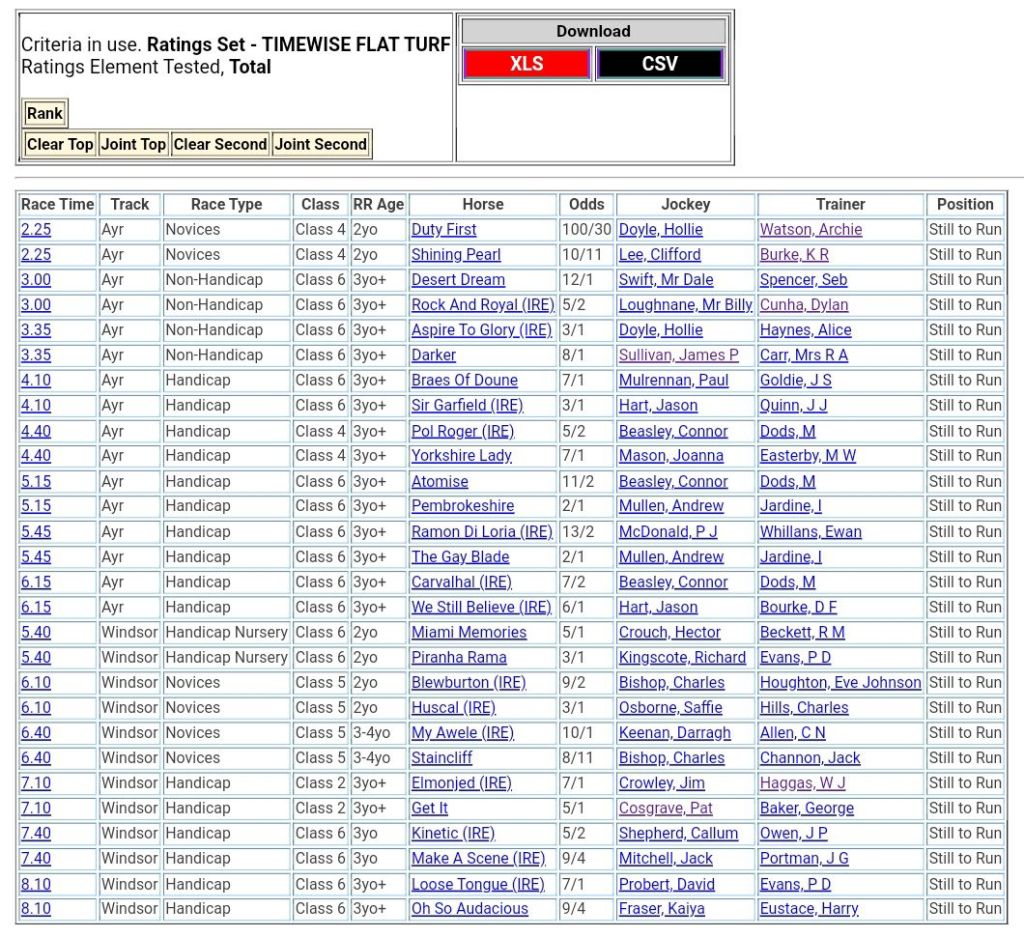The width and height of the screenshot is (1024, 937).
Task: View trainer Whillans, Ewan
Action: [x=810, y=532]
